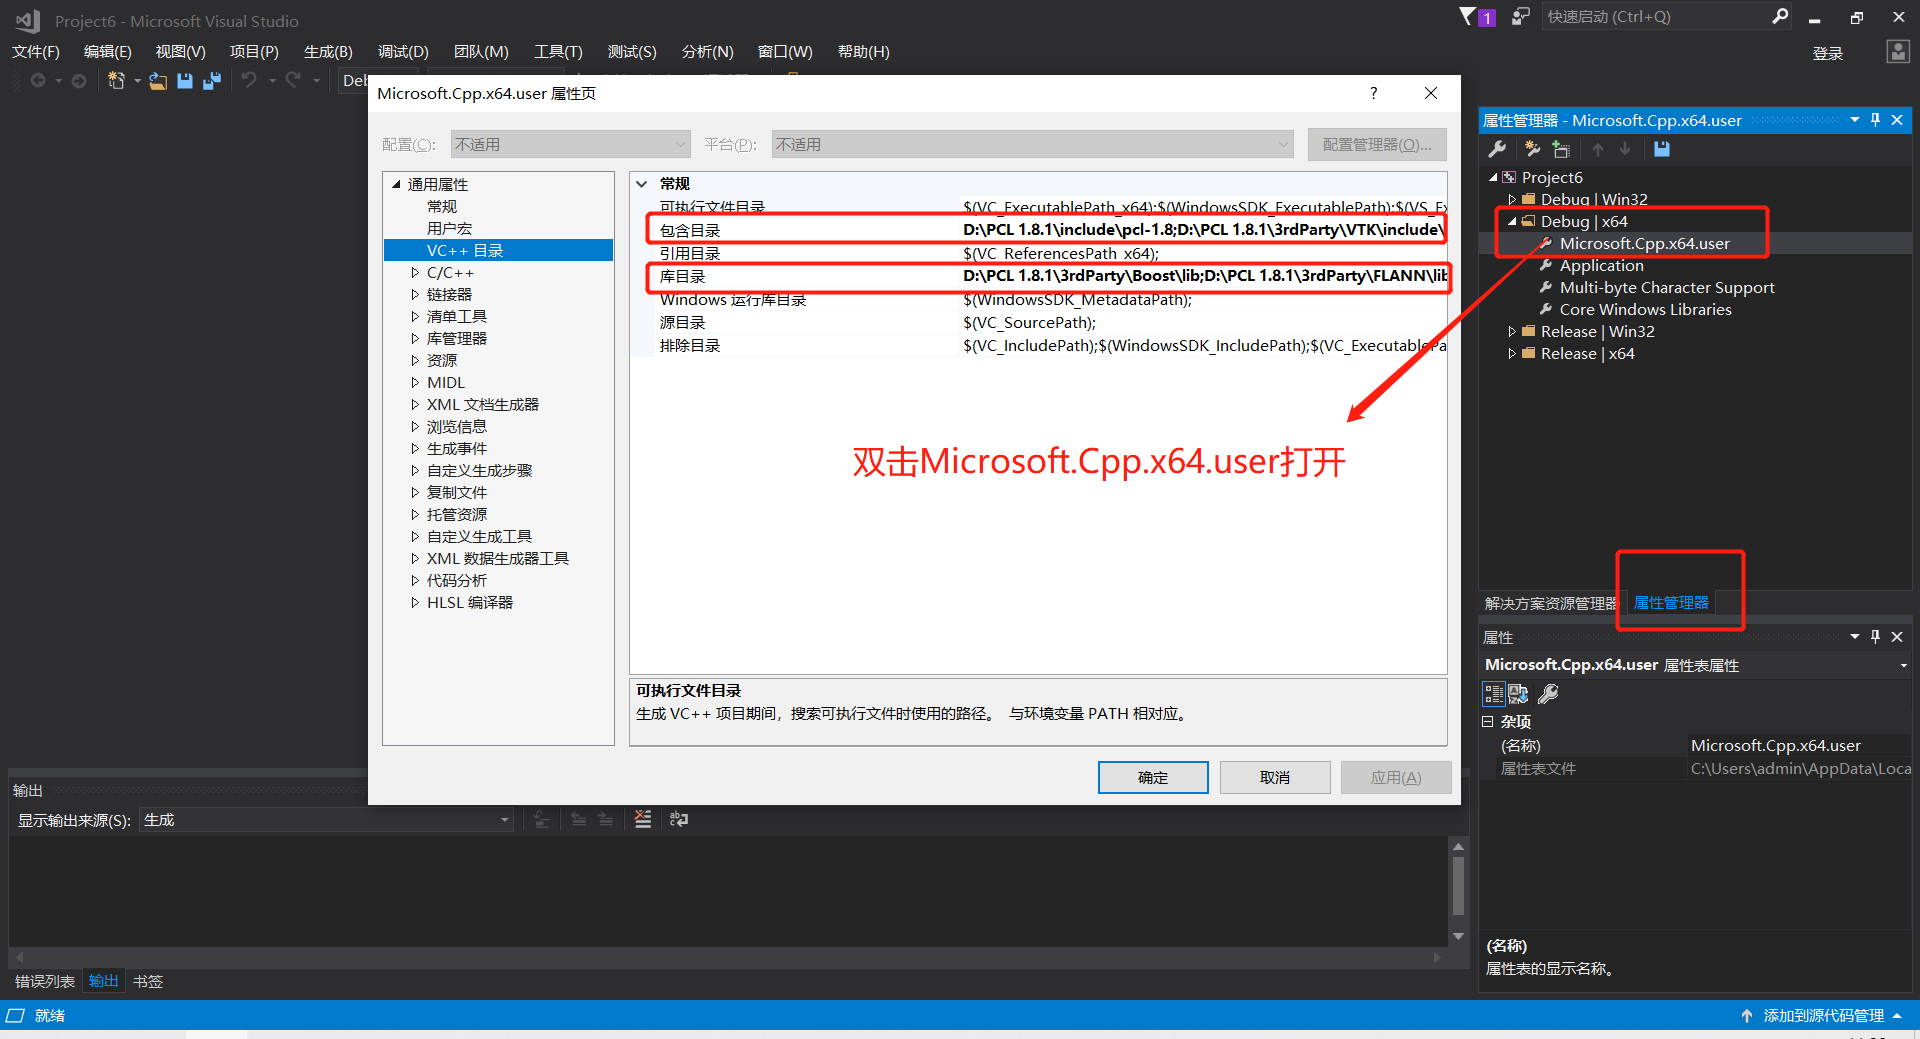Pin the Properties panel

pos(1875,637)
